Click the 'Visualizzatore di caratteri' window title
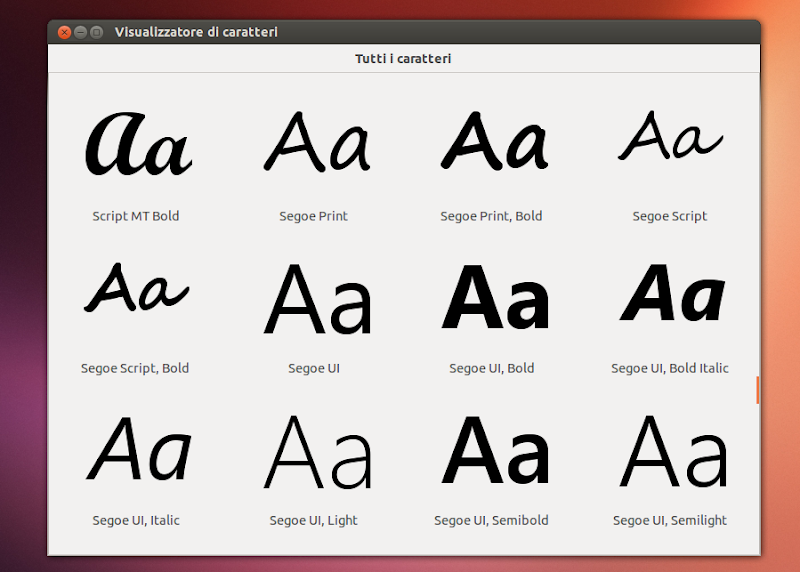800x572 pixels. click(196, 32)
